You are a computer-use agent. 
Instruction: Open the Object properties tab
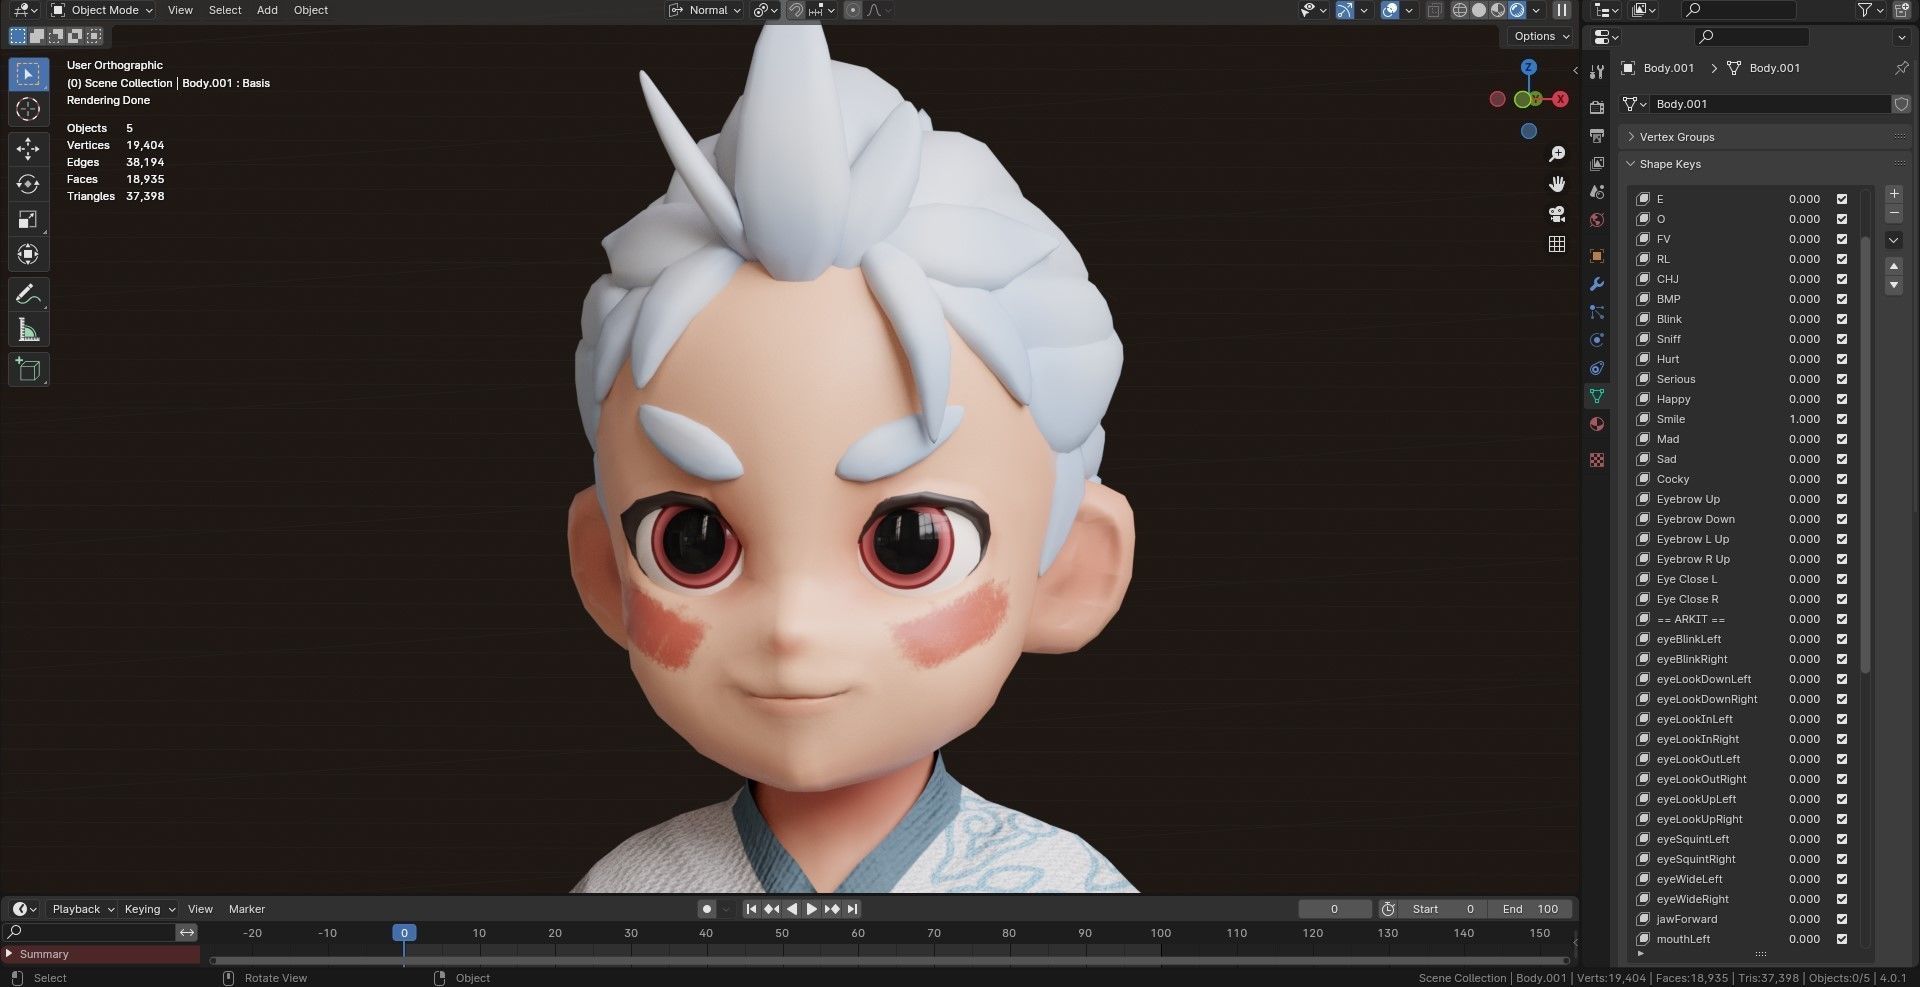tap(1597, 256)
